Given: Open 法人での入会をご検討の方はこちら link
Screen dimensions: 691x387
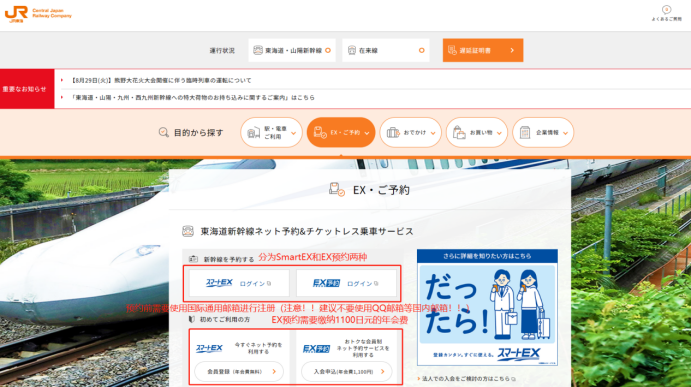Looking at the screenshot, I should coord(466,379).
